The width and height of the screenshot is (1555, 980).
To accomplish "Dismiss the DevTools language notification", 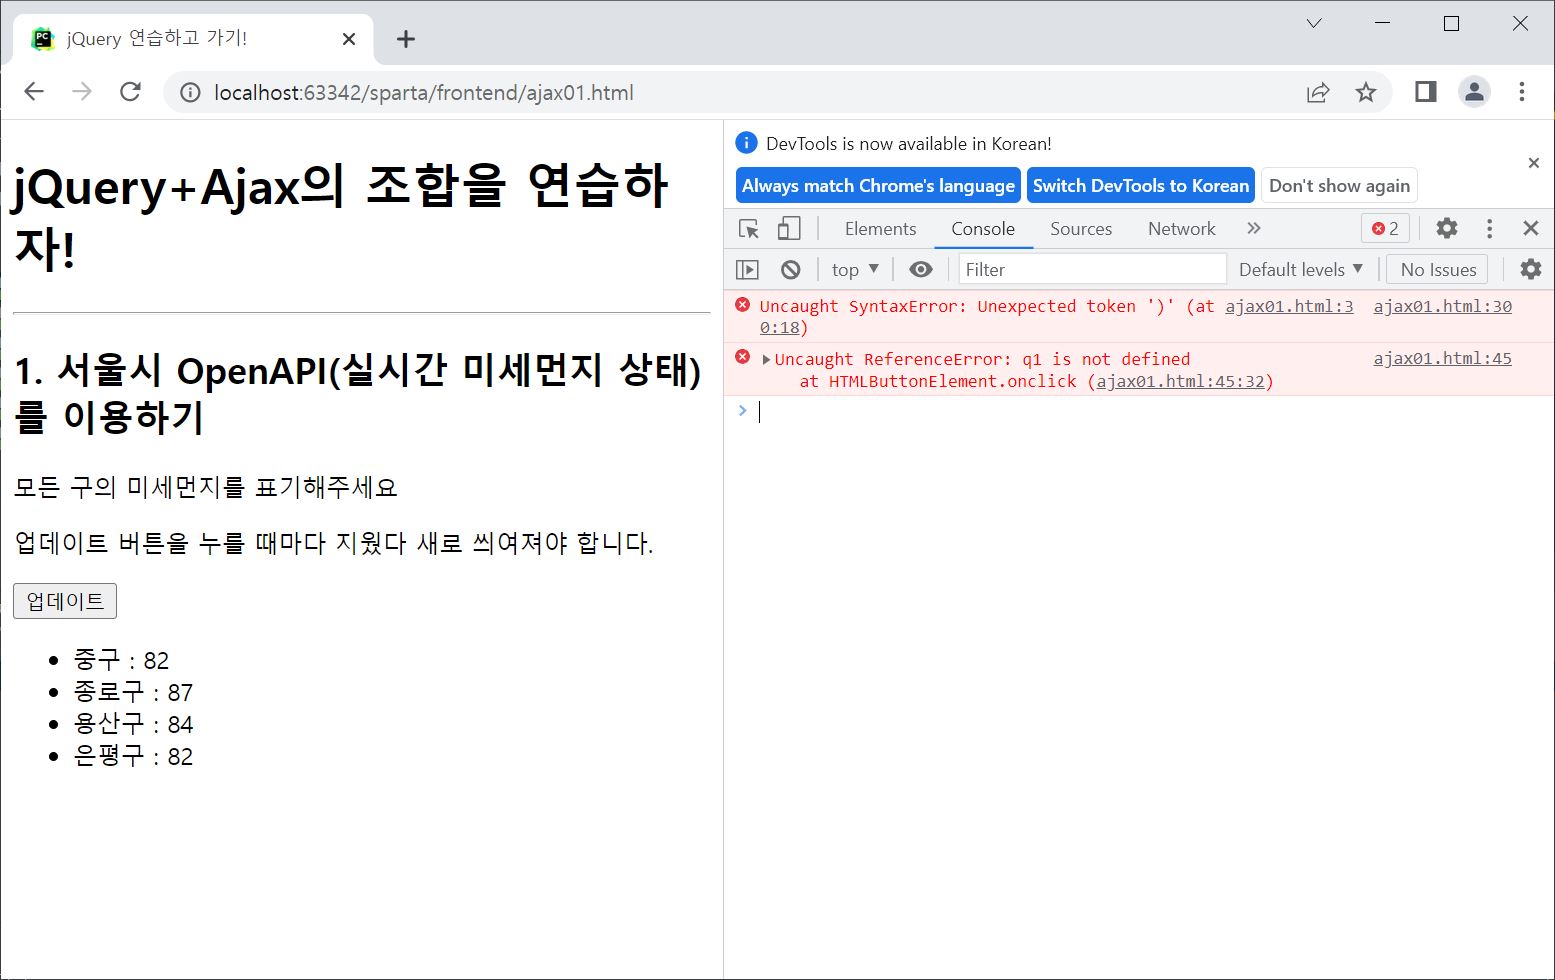I will pyautogui.click(x=1534, y=163).
